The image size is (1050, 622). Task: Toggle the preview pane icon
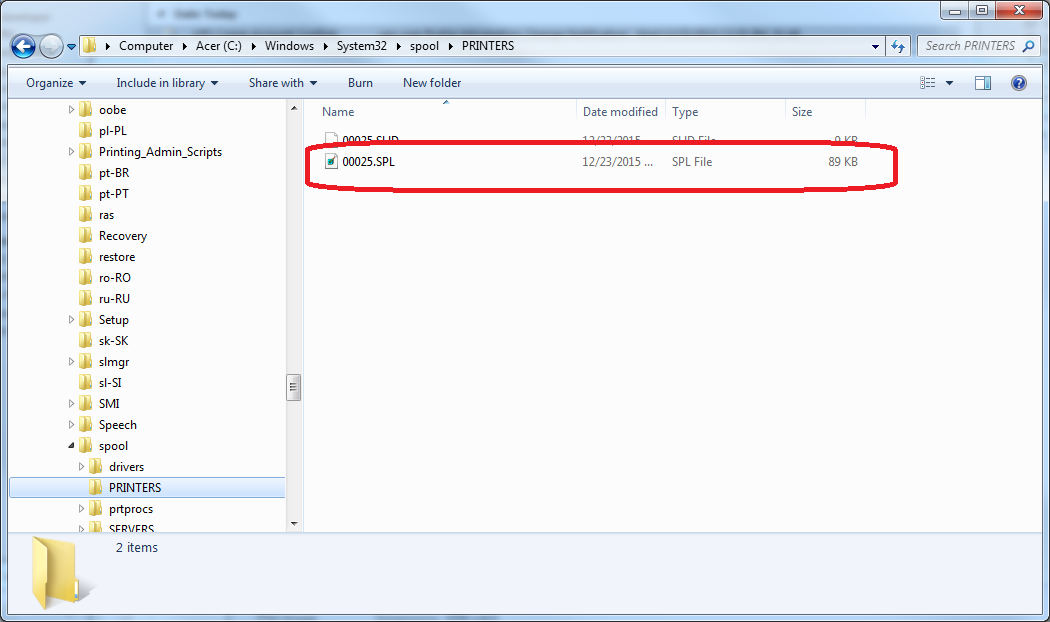(983, 83)
